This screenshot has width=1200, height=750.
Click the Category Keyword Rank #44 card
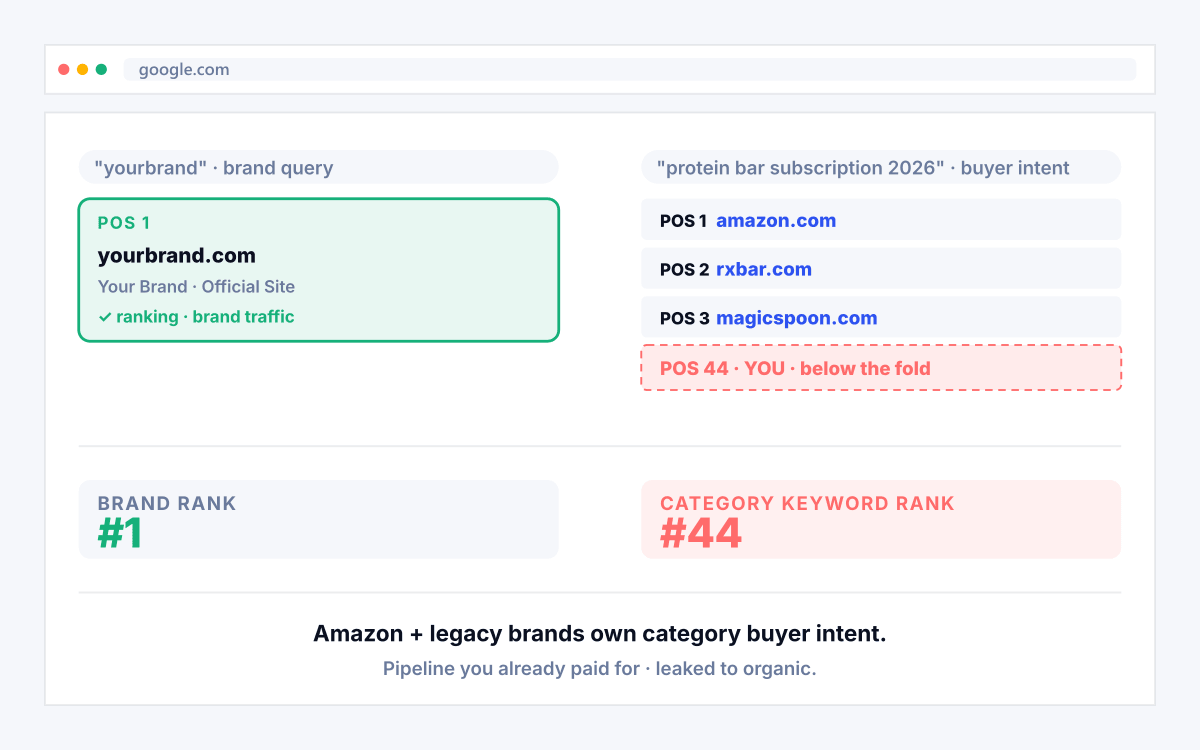pyautogui.click(x=881, y=519)
